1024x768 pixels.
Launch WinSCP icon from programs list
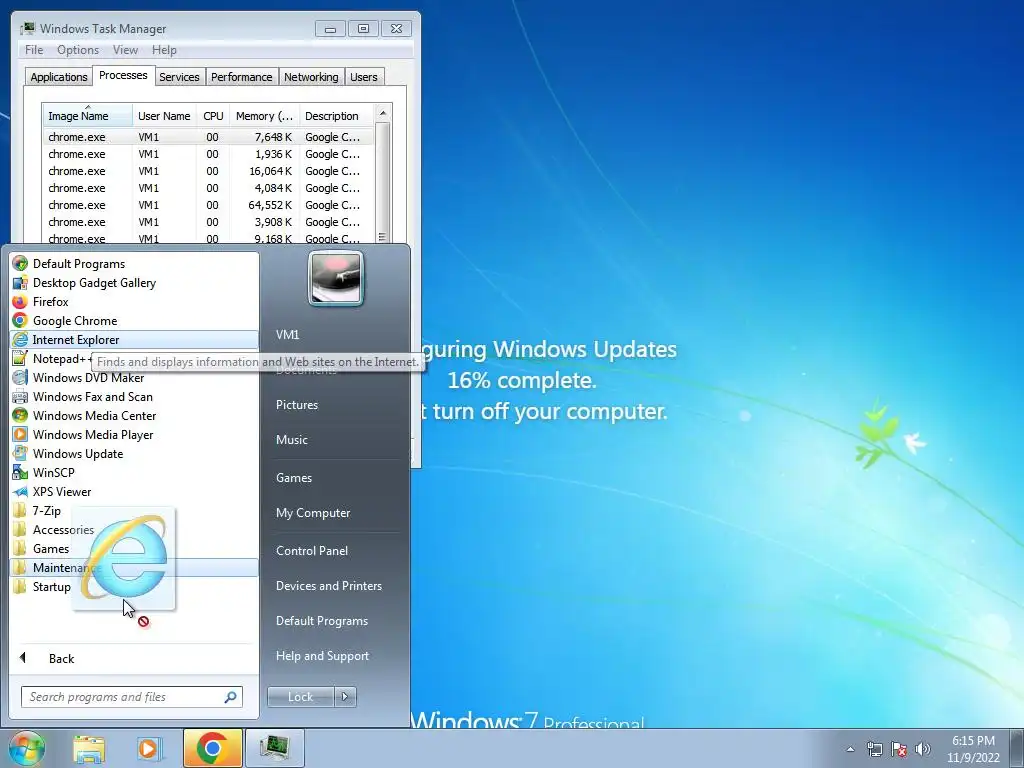(x=20, y=472)
